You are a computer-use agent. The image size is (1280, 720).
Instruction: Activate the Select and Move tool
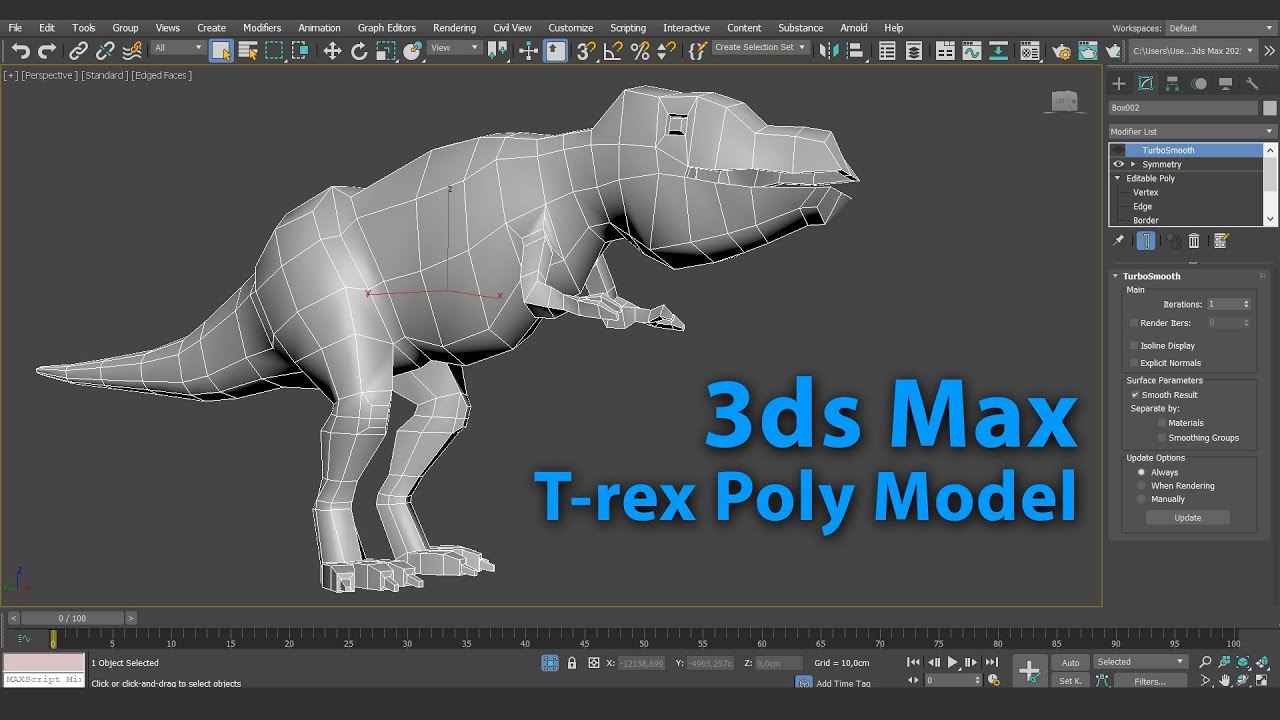332,51
